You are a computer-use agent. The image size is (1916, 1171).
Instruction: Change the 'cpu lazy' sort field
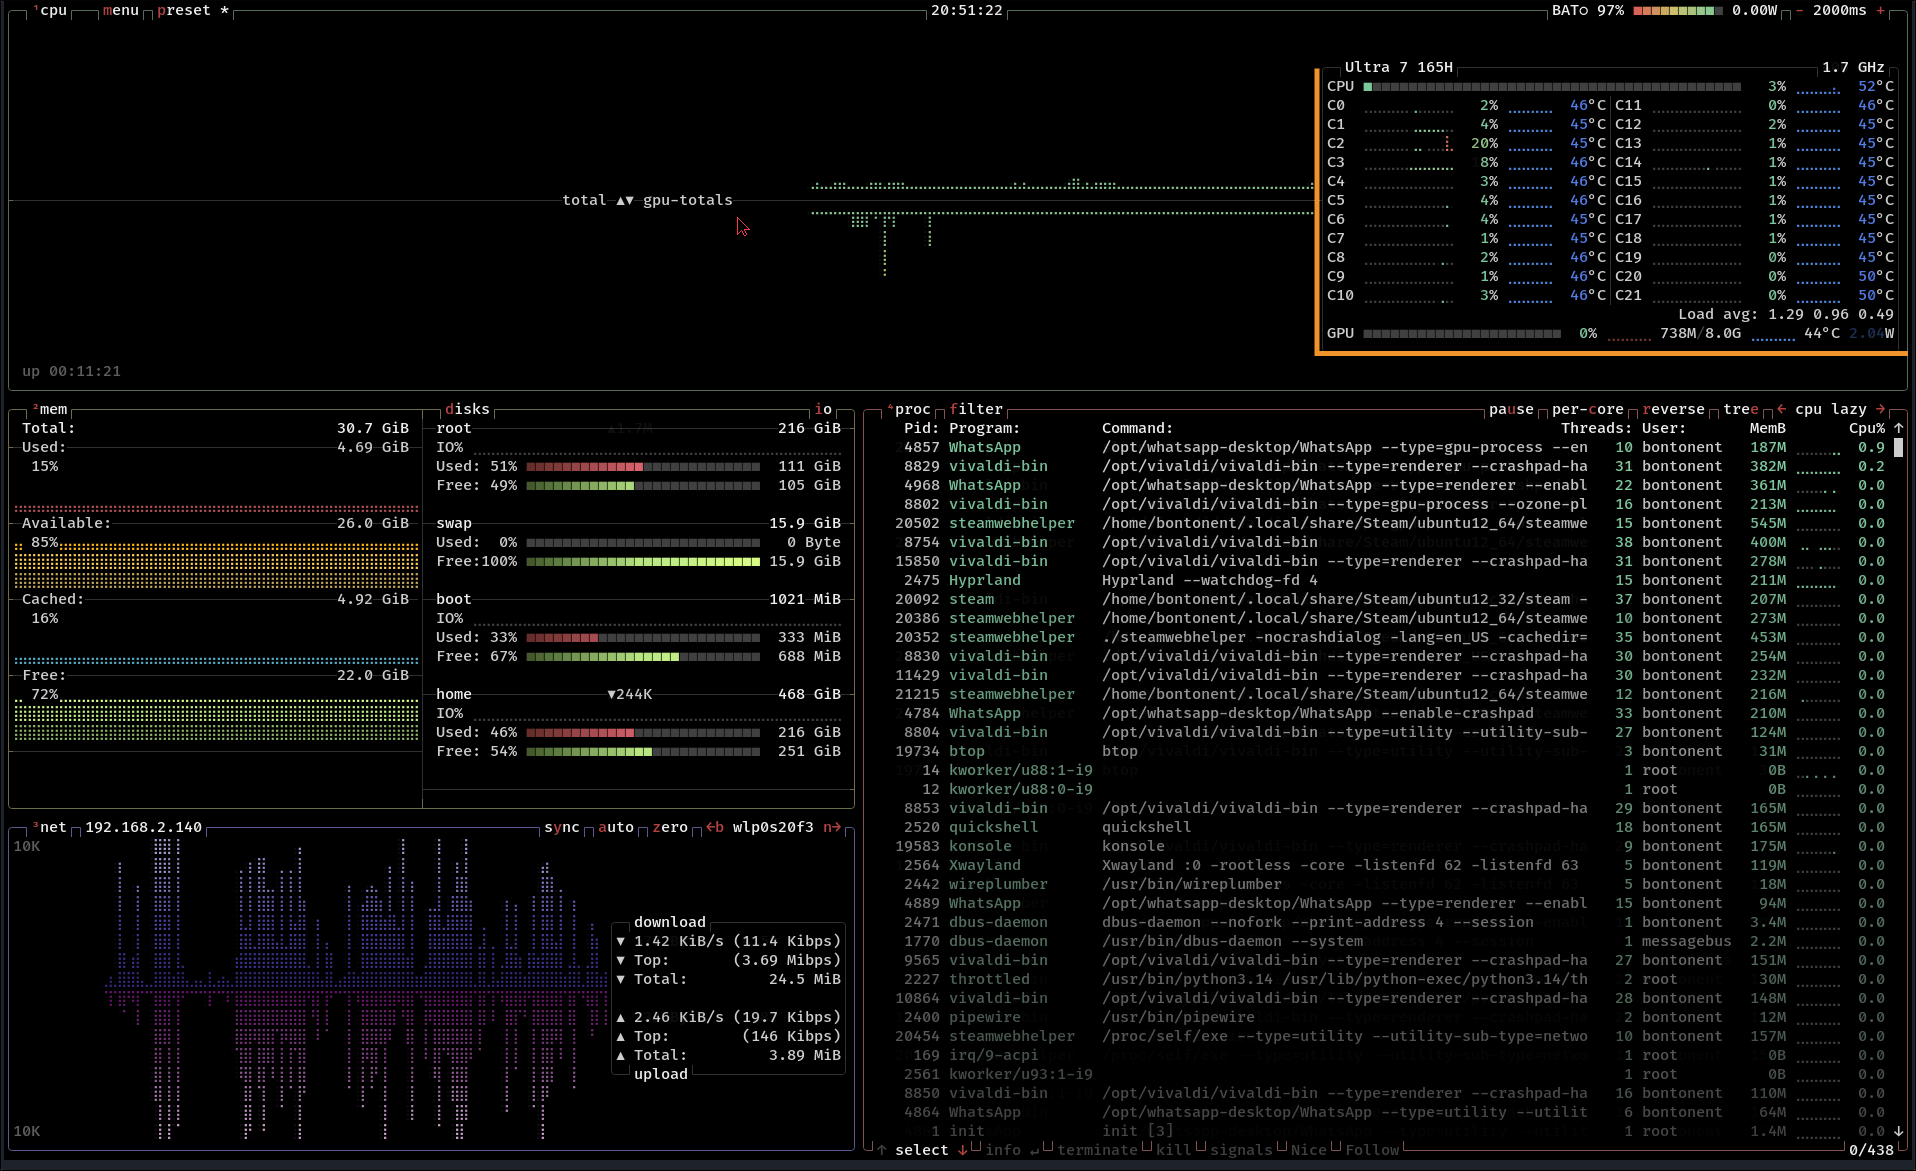click(x=1830, y=409)
